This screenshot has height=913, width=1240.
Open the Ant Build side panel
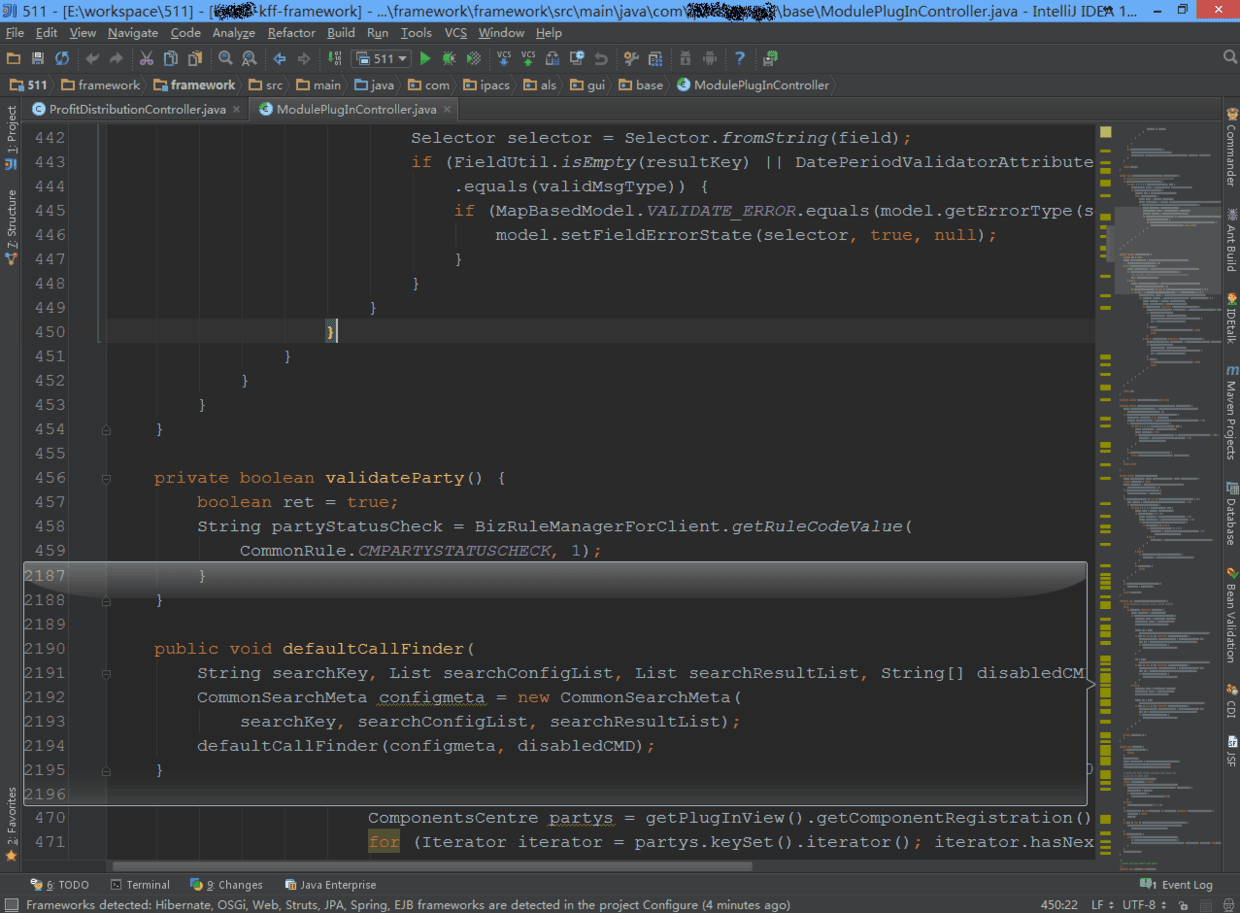pyautogui.click(x=1231, y=240)
